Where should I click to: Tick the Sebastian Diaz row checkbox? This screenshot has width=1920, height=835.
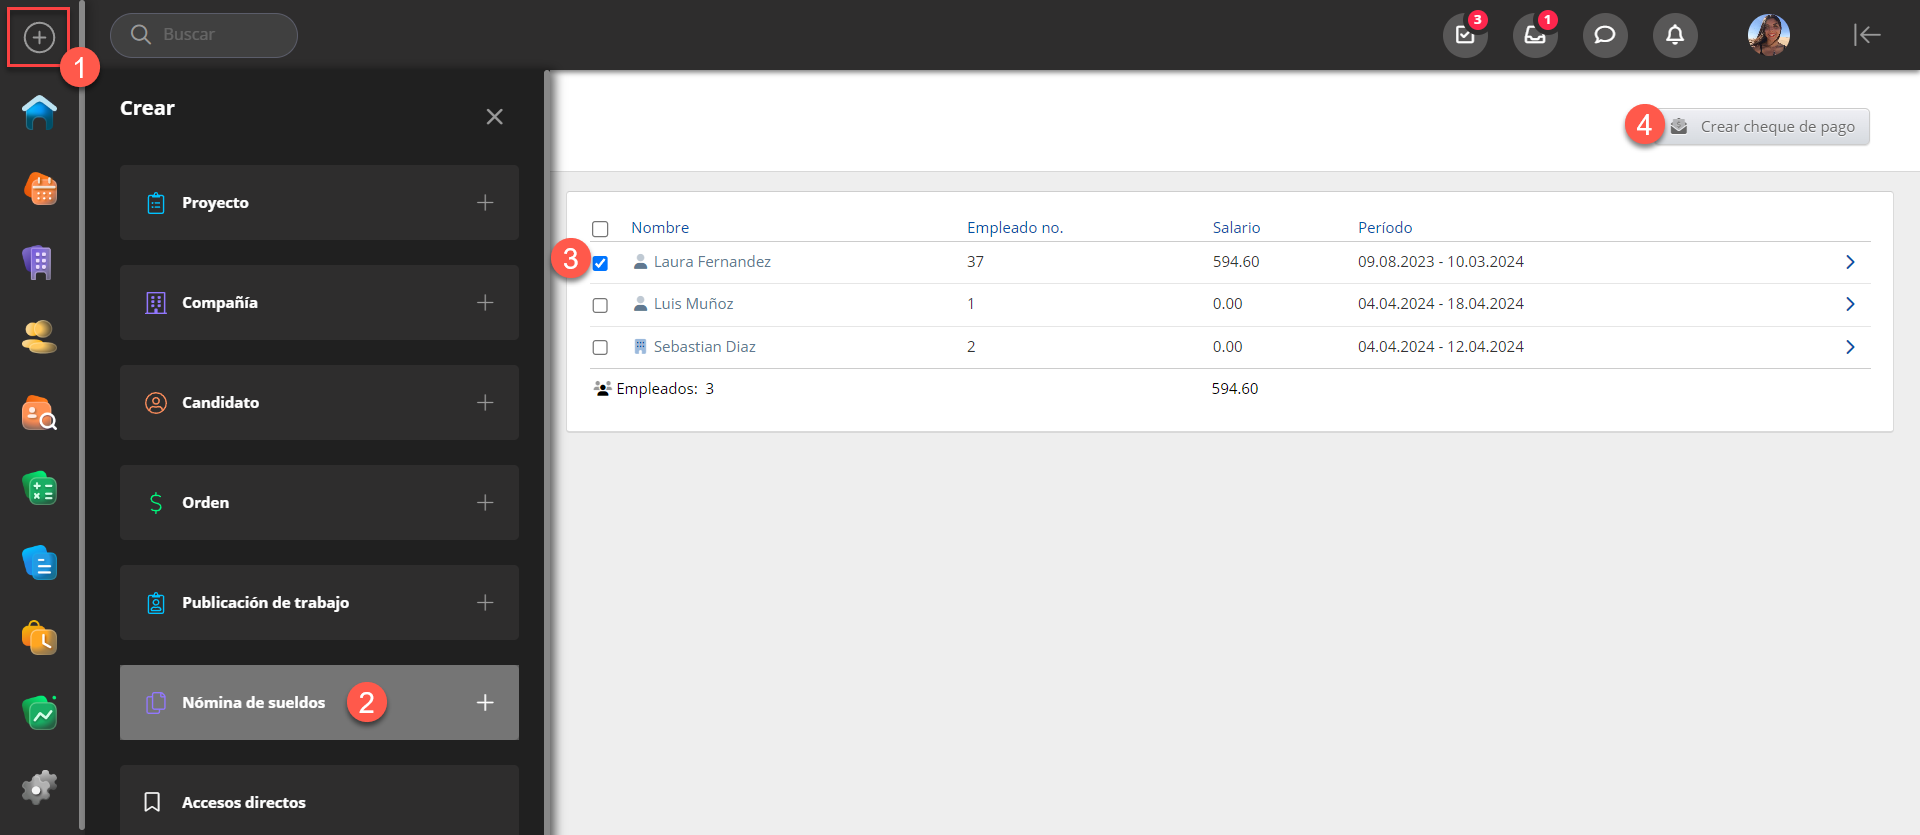coord(600,348)
